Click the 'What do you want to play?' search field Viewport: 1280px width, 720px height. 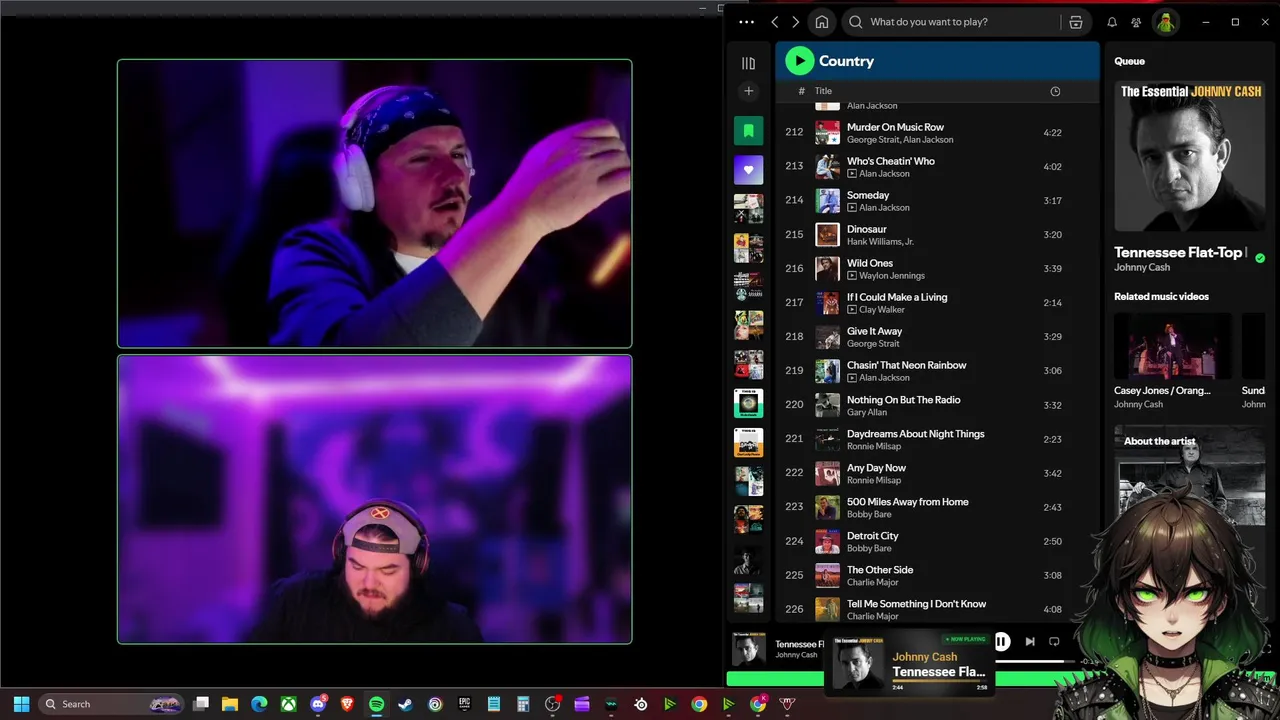tap(951, 22)
